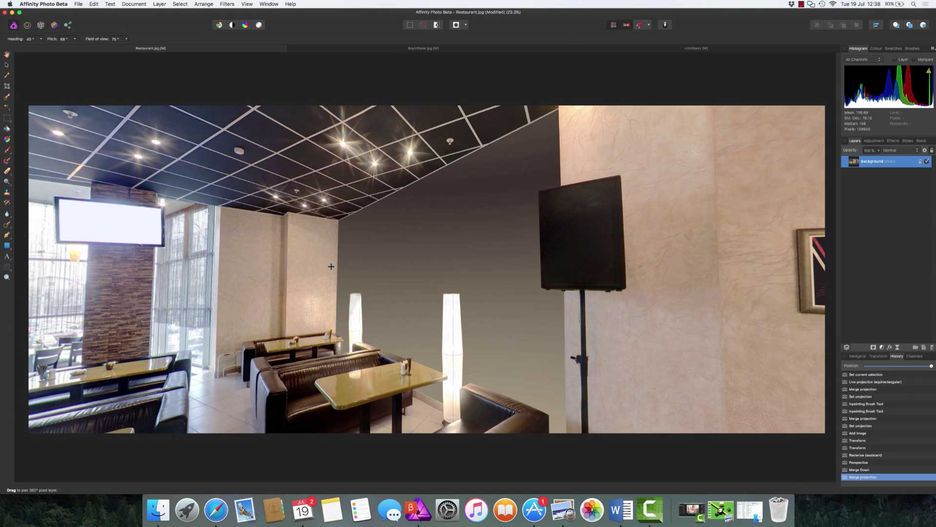Switch to the Effects tab
936x527 pixels.
pos(892,141)
